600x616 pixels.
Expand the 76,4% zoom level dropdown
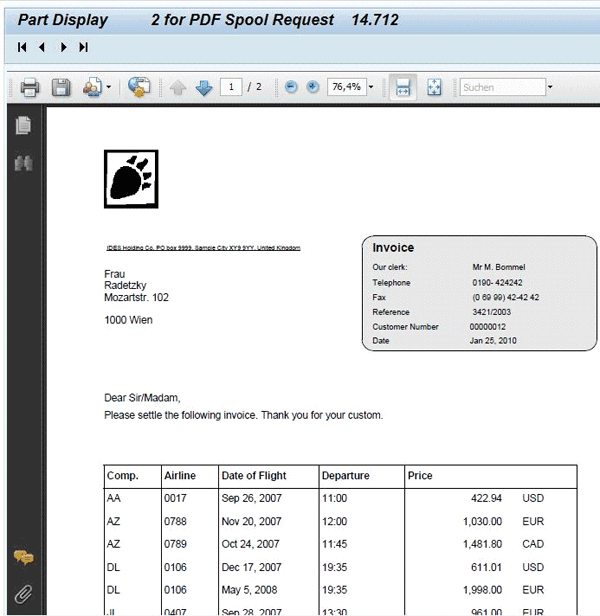coord(371,88)
